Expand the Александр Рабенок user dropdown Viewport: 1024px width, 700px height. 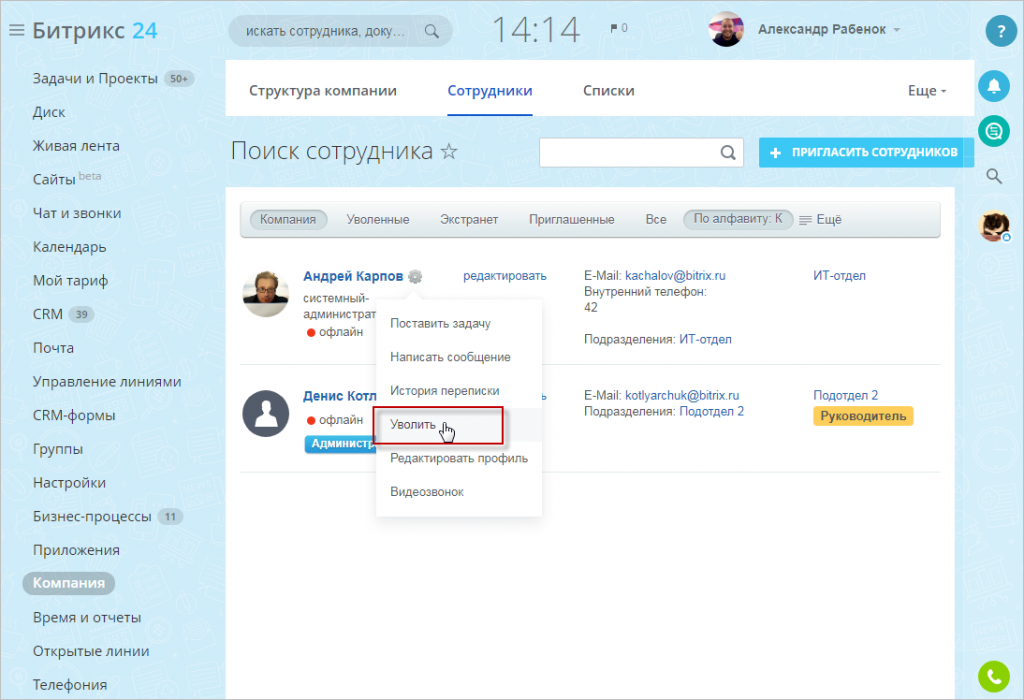pos(897,30)
